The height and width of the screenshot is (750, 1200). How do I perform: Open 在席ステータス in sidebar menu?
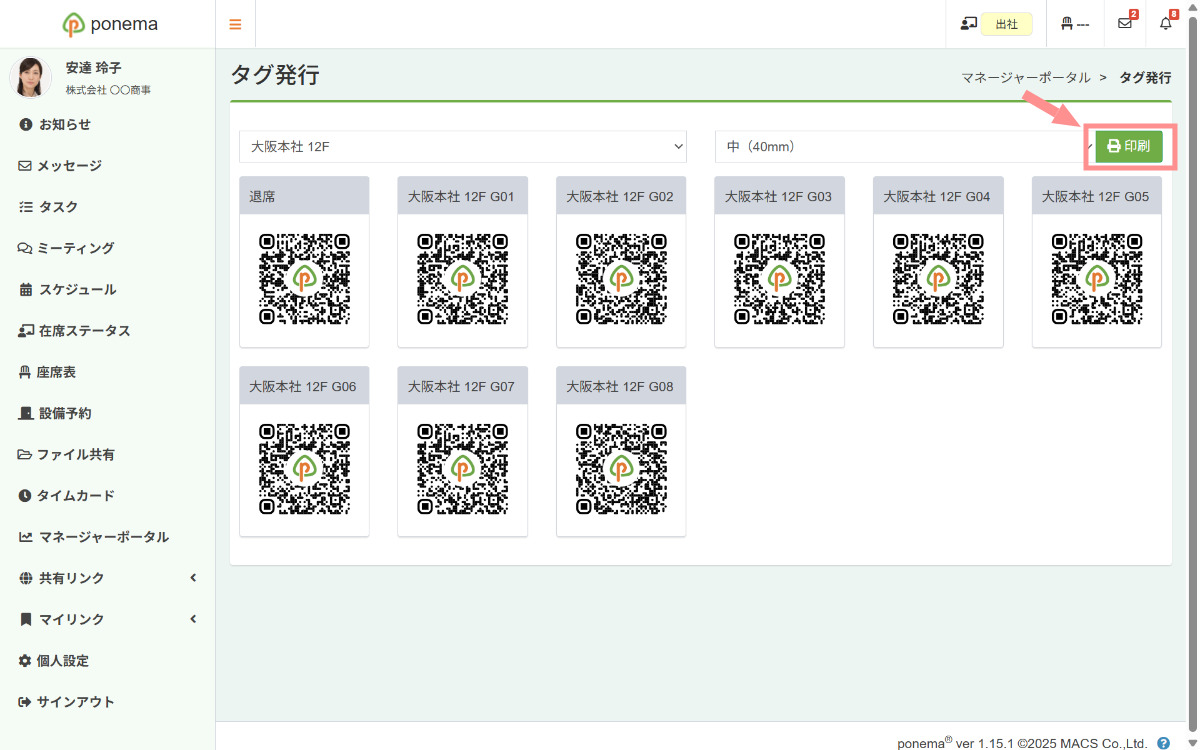click(x=84, y=331)
